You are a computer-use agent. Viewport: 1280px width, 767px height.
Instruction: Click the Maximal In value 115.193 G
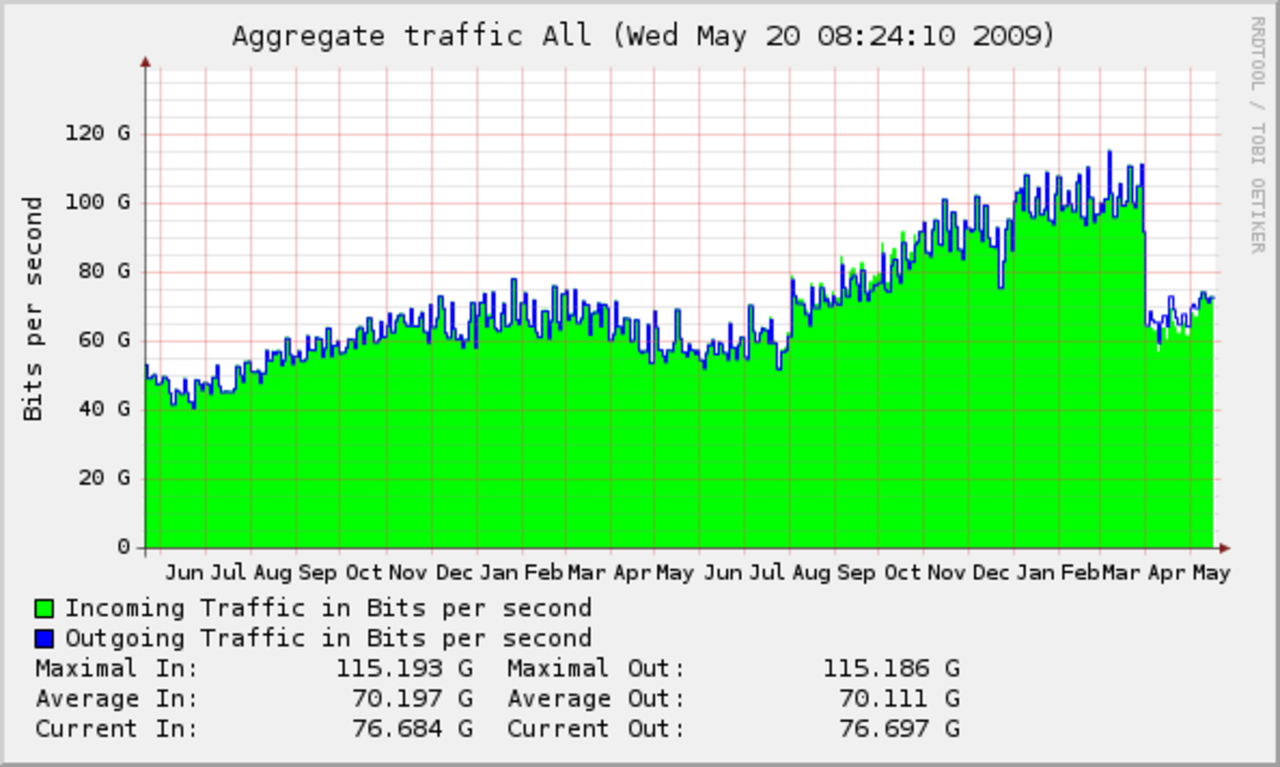(x=404, y=668)
